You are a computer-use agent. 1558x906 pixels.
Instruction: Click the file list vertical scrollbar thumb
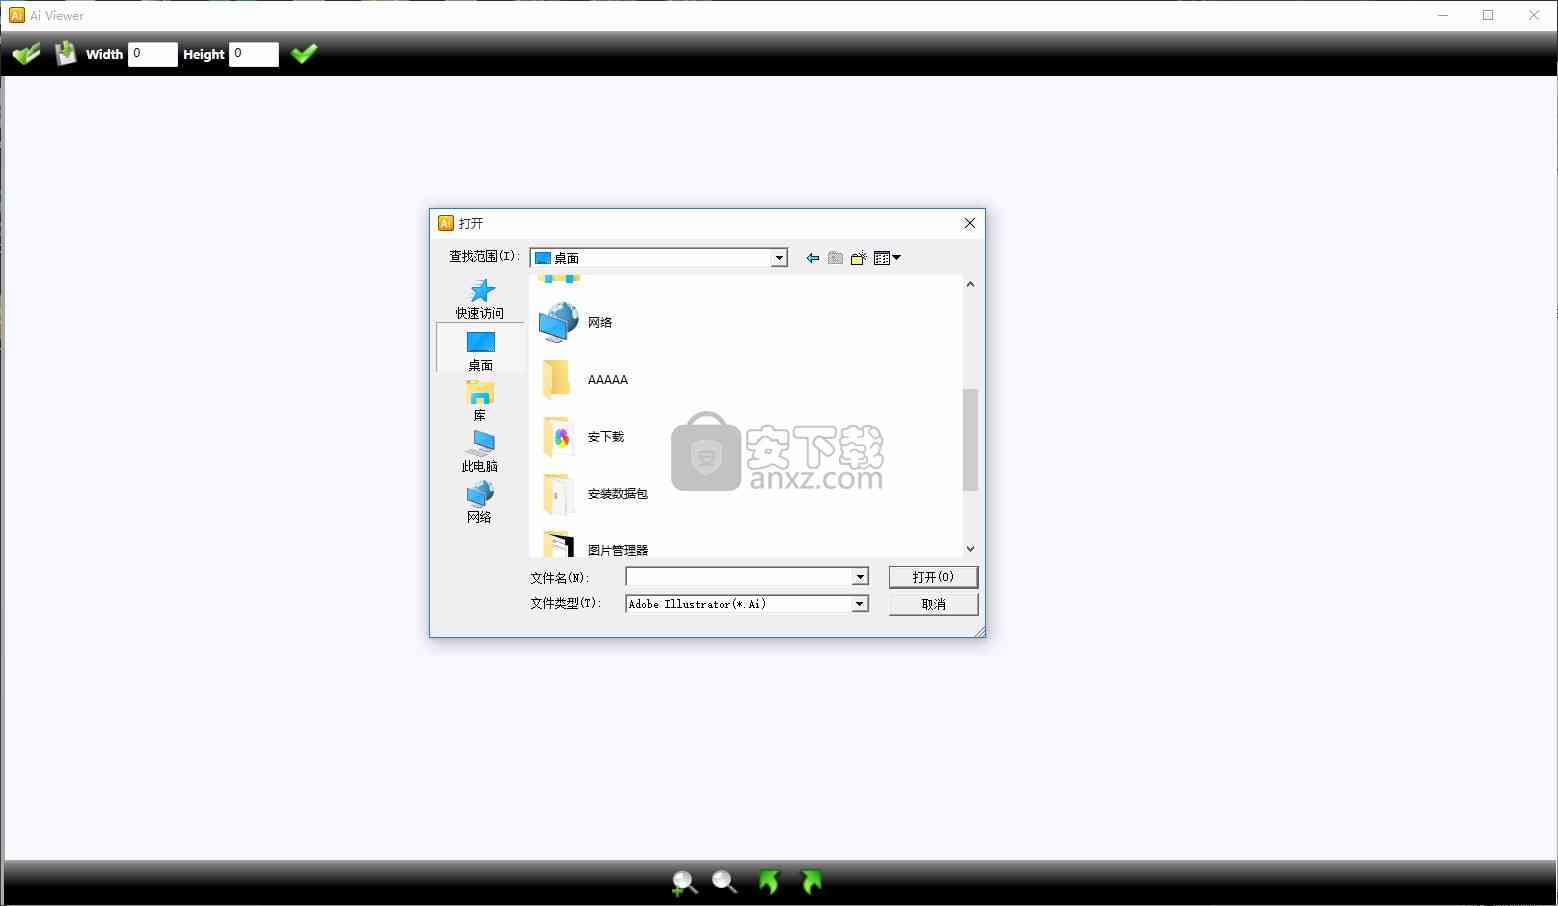(970, 440)
